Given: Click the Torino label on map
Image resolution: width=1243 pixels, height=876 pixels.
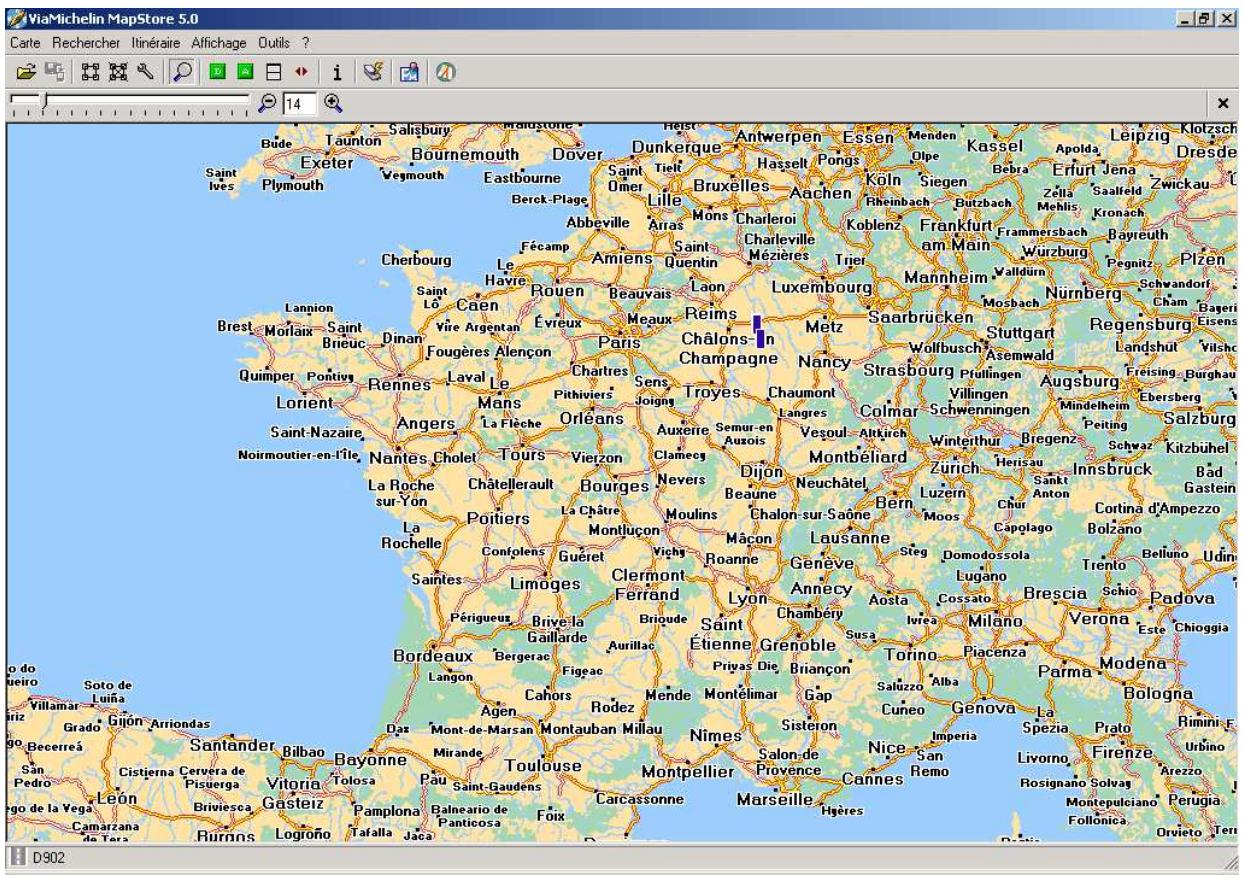Looking at the screenshot, I should pyautogui.click(x=910, y=655).
